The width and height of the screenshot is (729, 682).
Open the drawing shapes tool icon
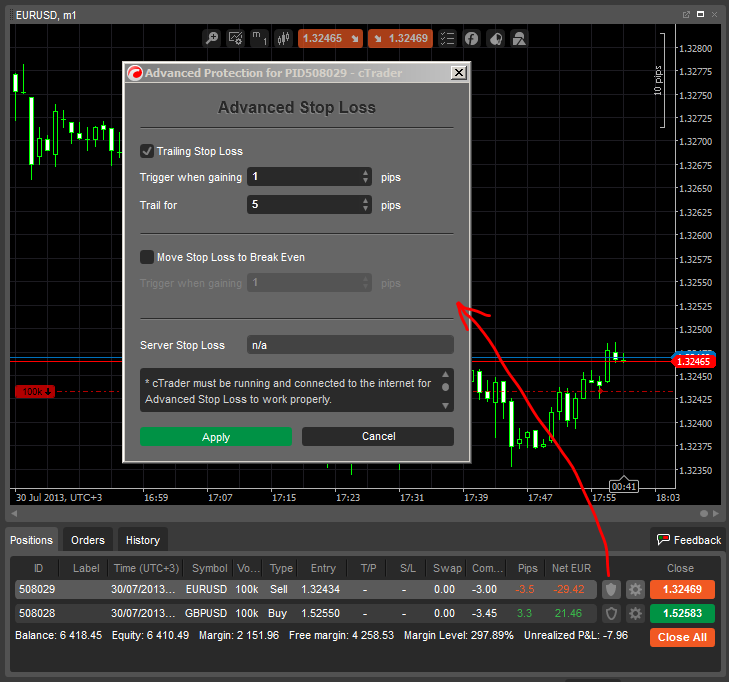[x=519, y=38]
